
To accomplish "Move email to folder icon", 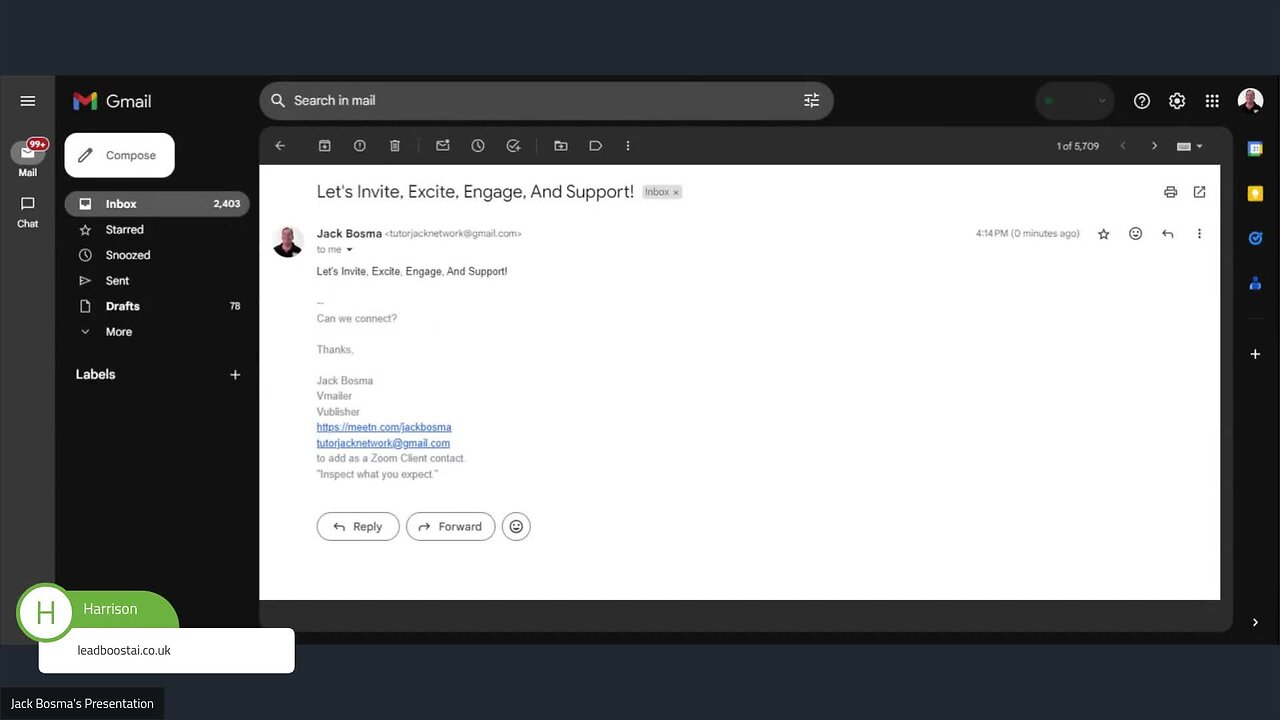I will tap(561, 146).
